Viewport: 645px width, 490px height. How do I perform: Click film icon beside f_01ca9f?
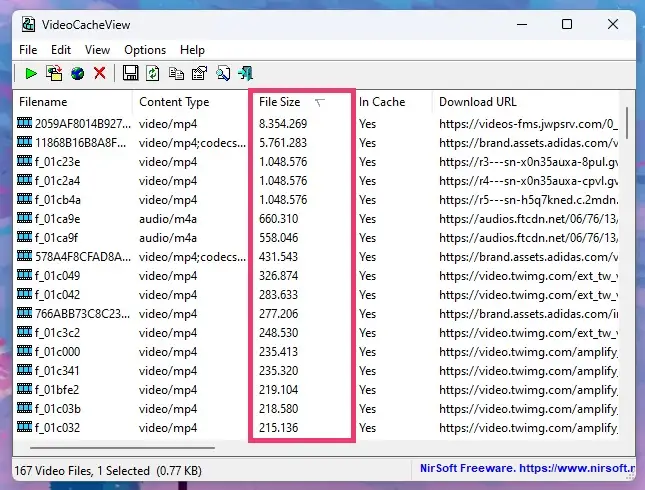24,237
